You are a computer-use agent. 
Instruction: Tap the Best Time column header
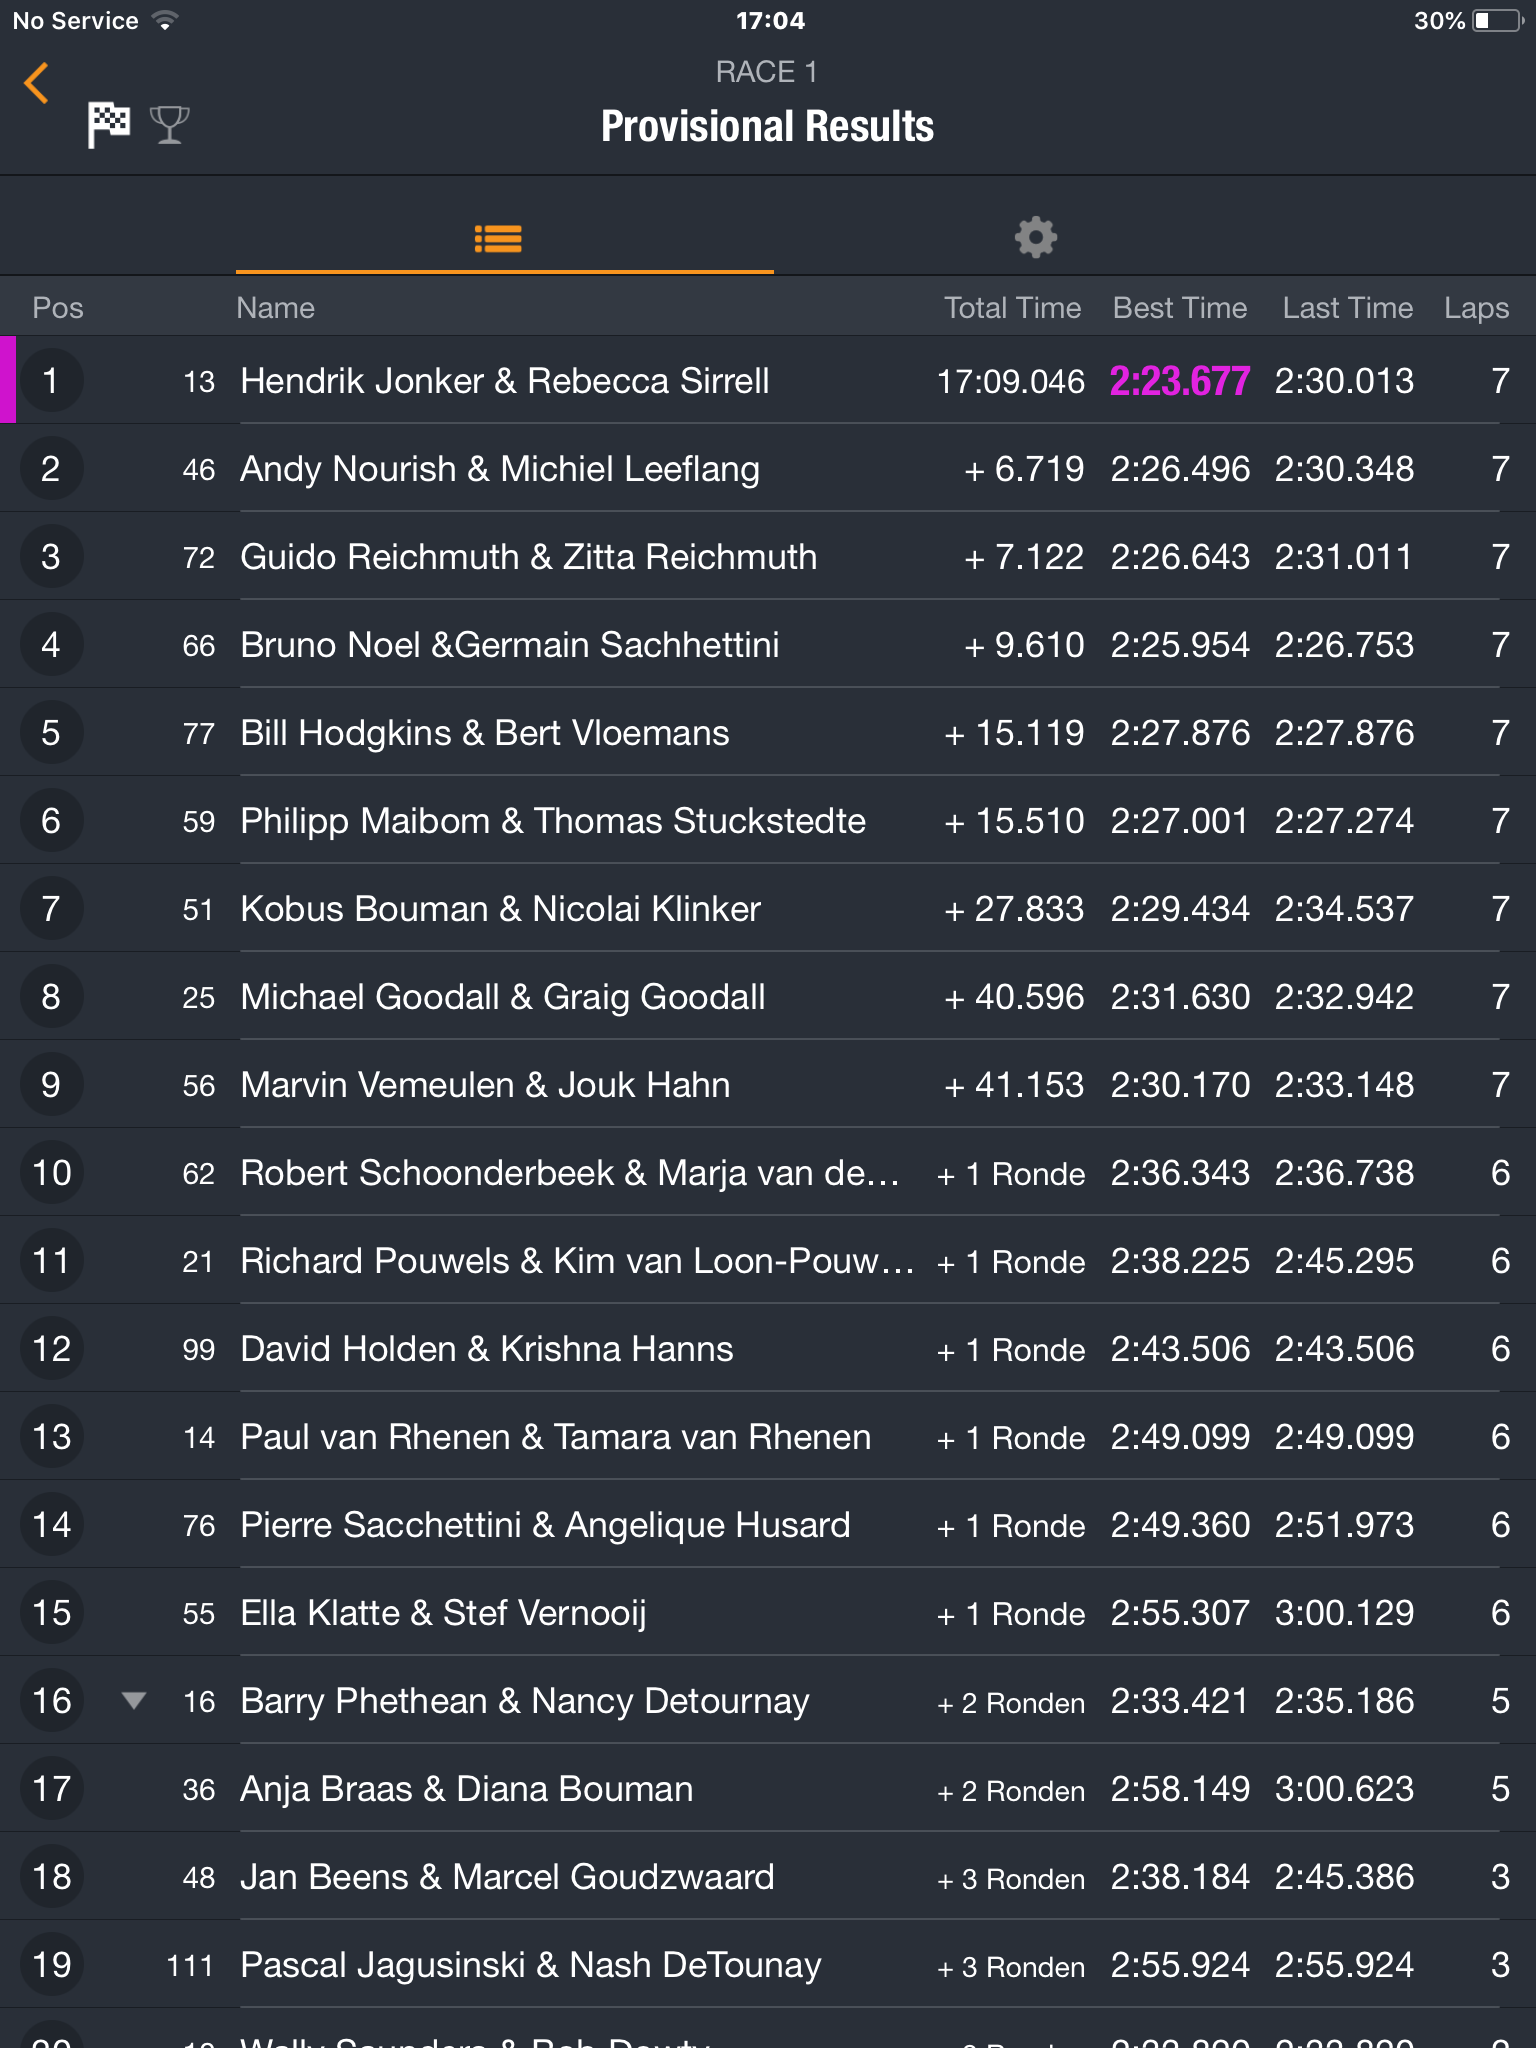coord(1180,308)
